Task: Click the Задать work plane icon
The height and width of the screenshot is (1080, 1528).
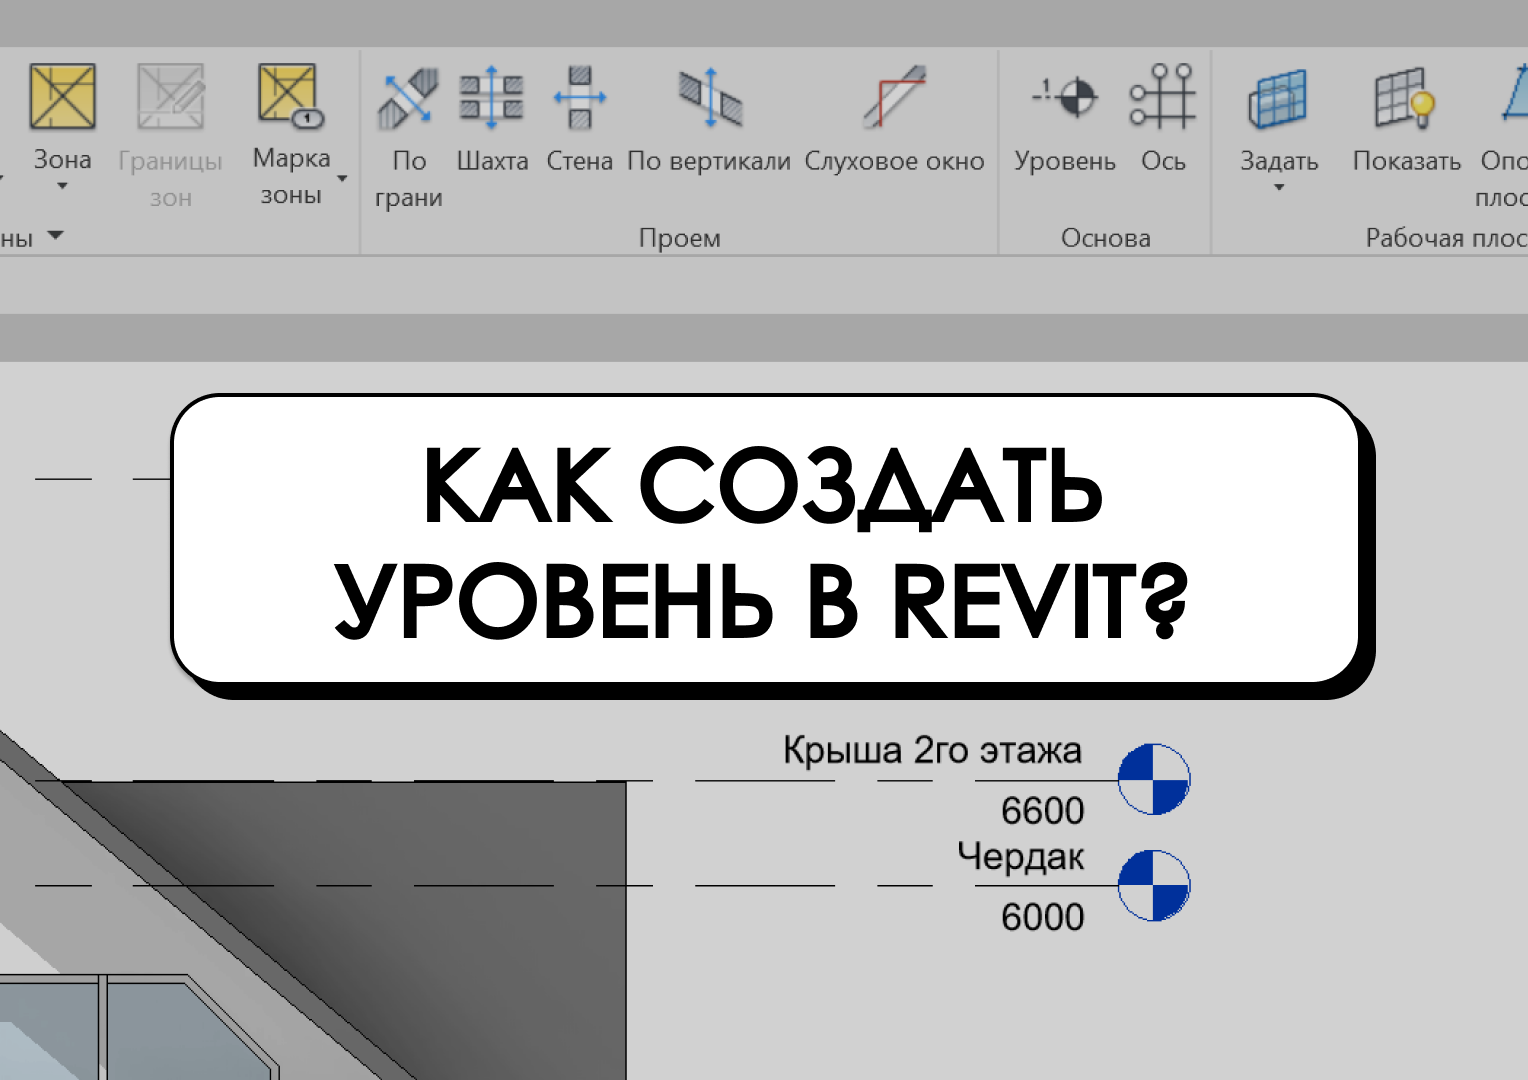Action: (x=1279, y=98)
